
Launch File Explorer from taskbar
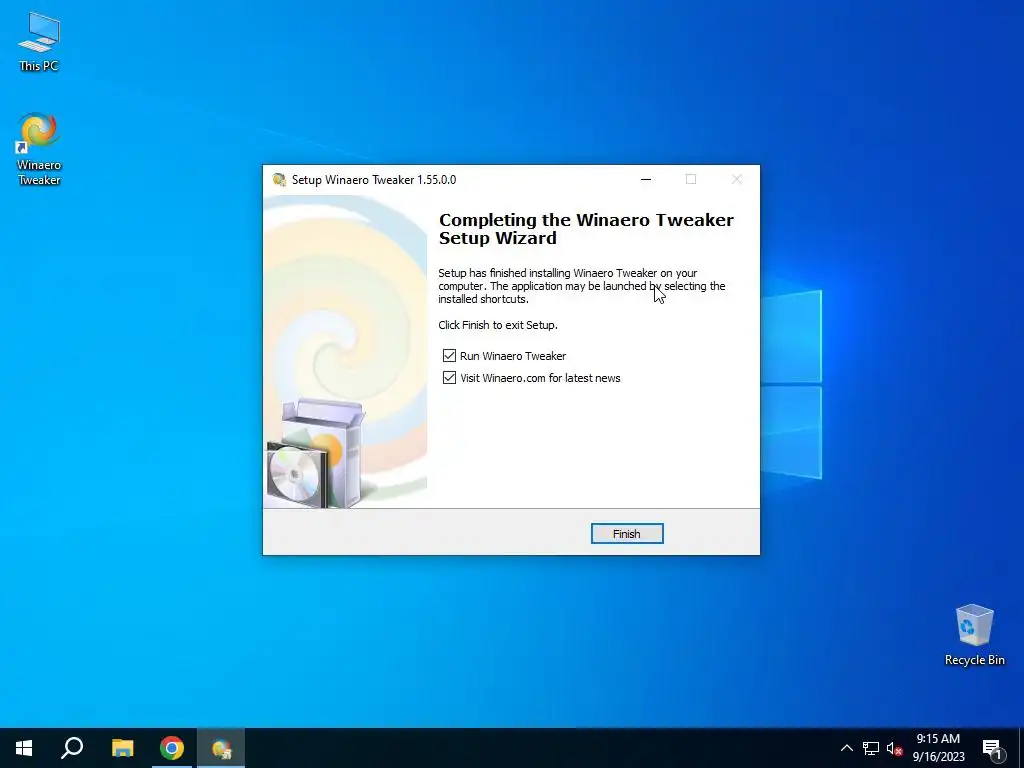pyautogui.click(x=122, y=748)
